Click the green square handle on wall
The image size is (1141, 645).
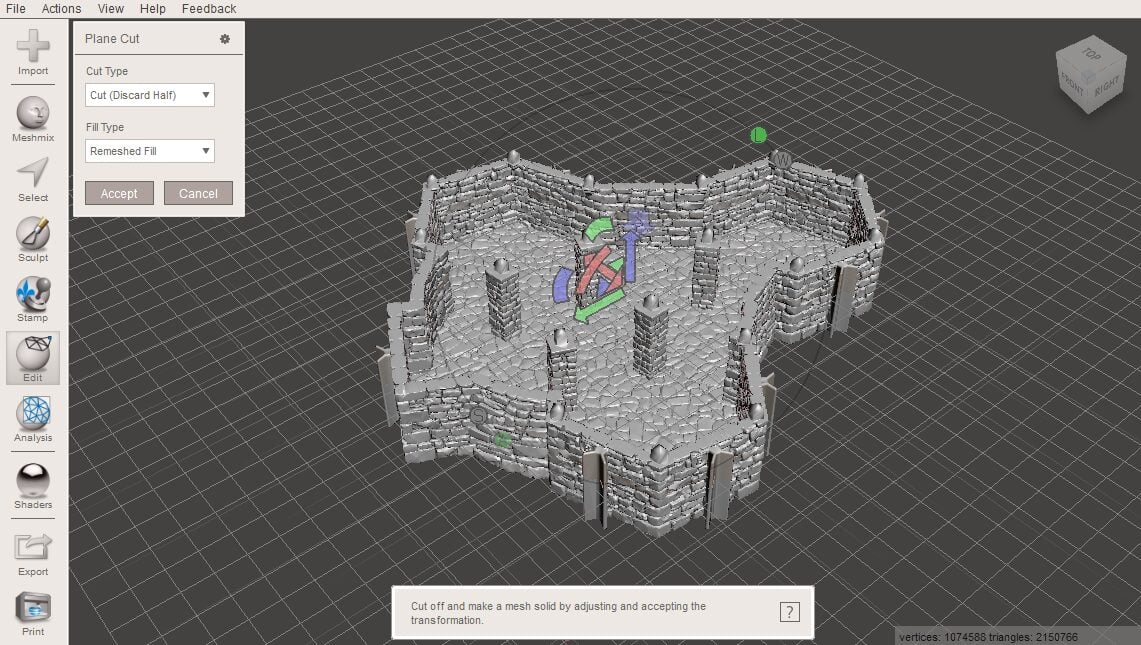click(502, 439)
